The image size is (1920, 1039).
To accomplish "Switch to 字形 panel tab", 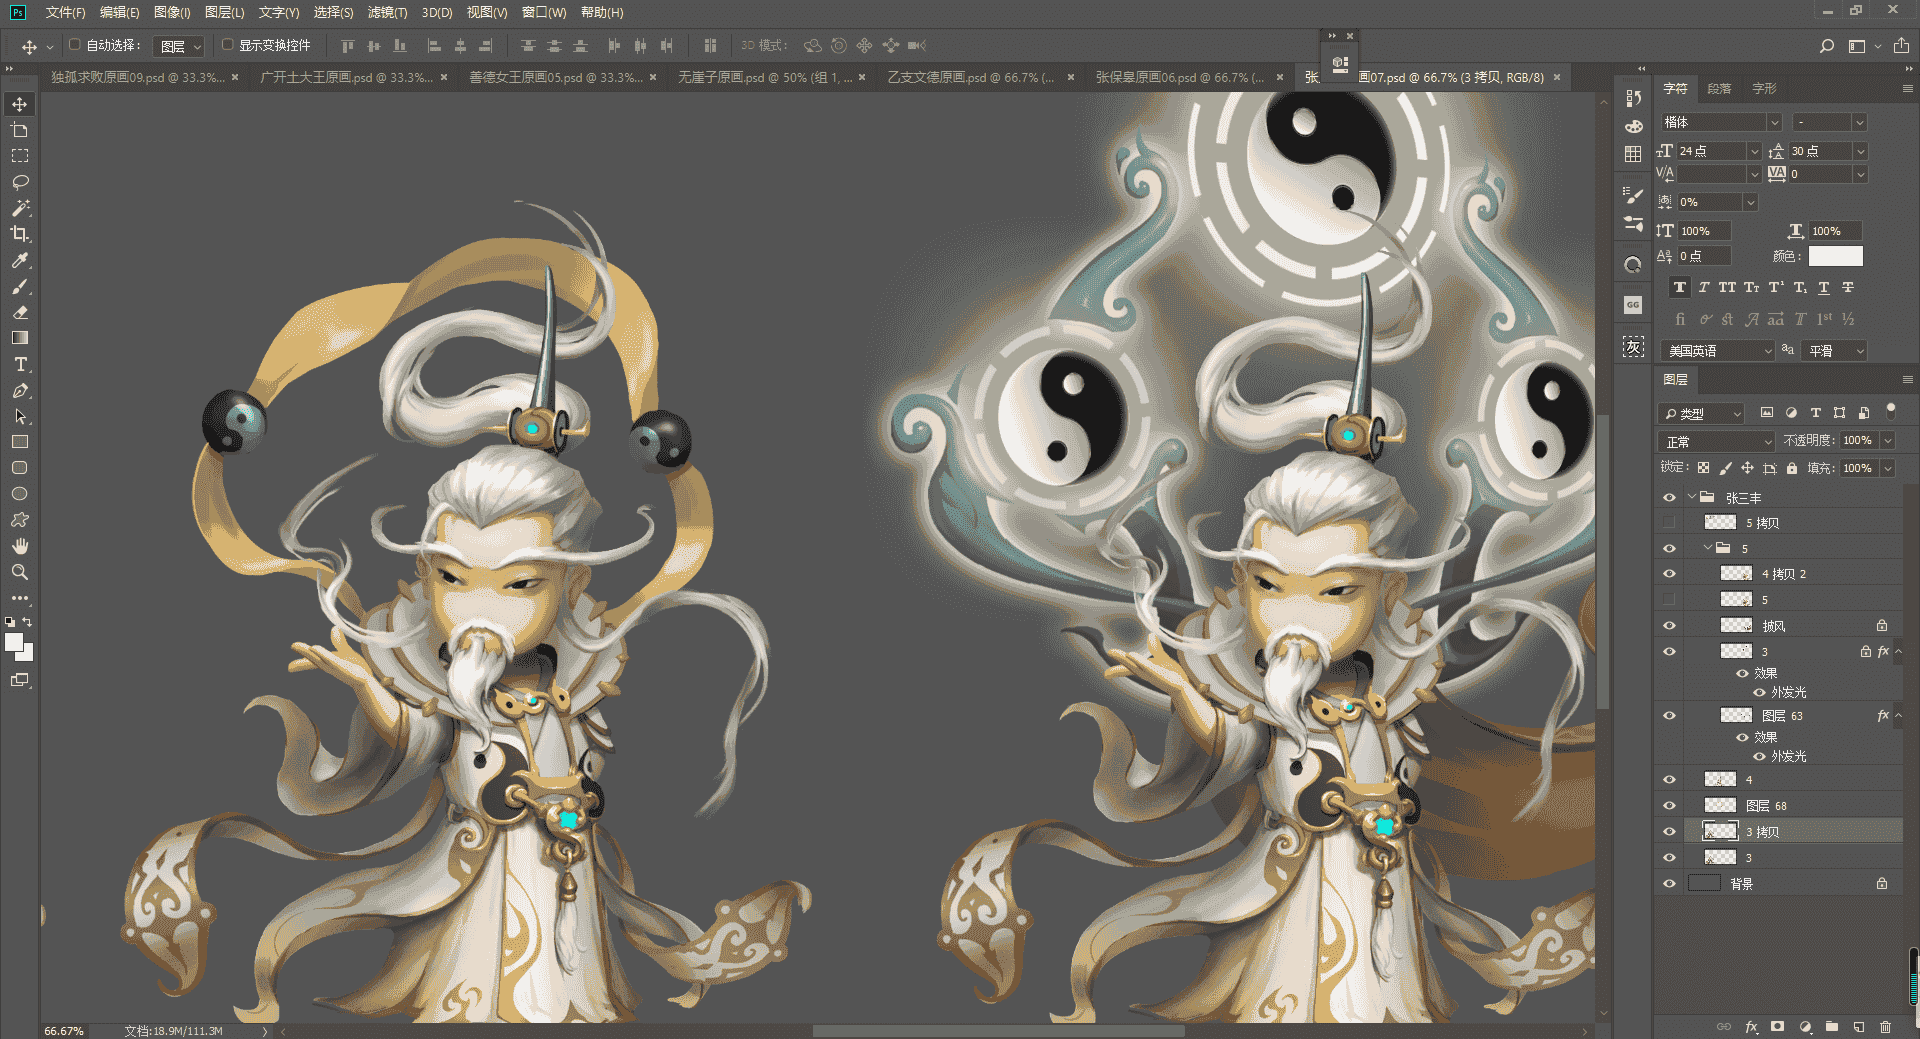I will [1764, 89].
